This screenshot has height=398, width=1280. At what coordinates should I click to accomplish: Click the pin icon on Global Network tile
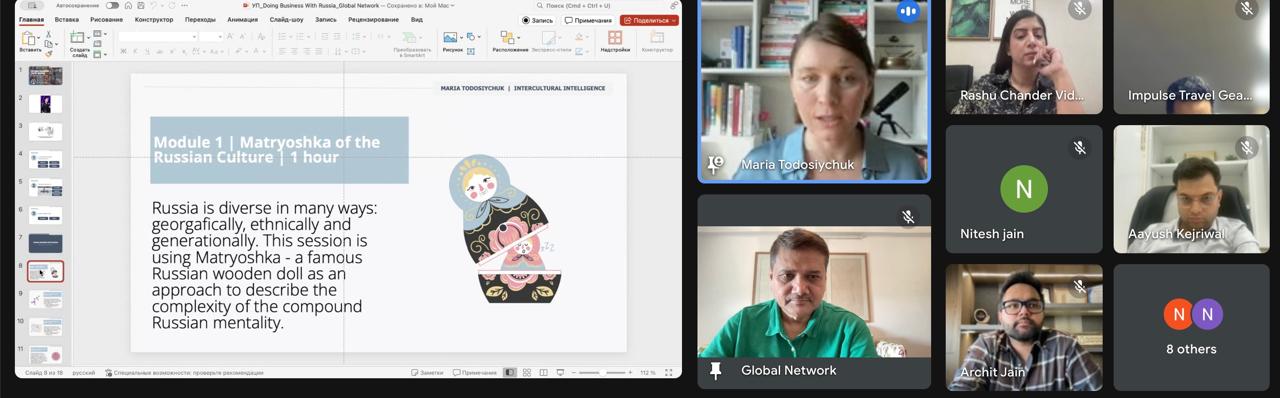click(715, 371)
